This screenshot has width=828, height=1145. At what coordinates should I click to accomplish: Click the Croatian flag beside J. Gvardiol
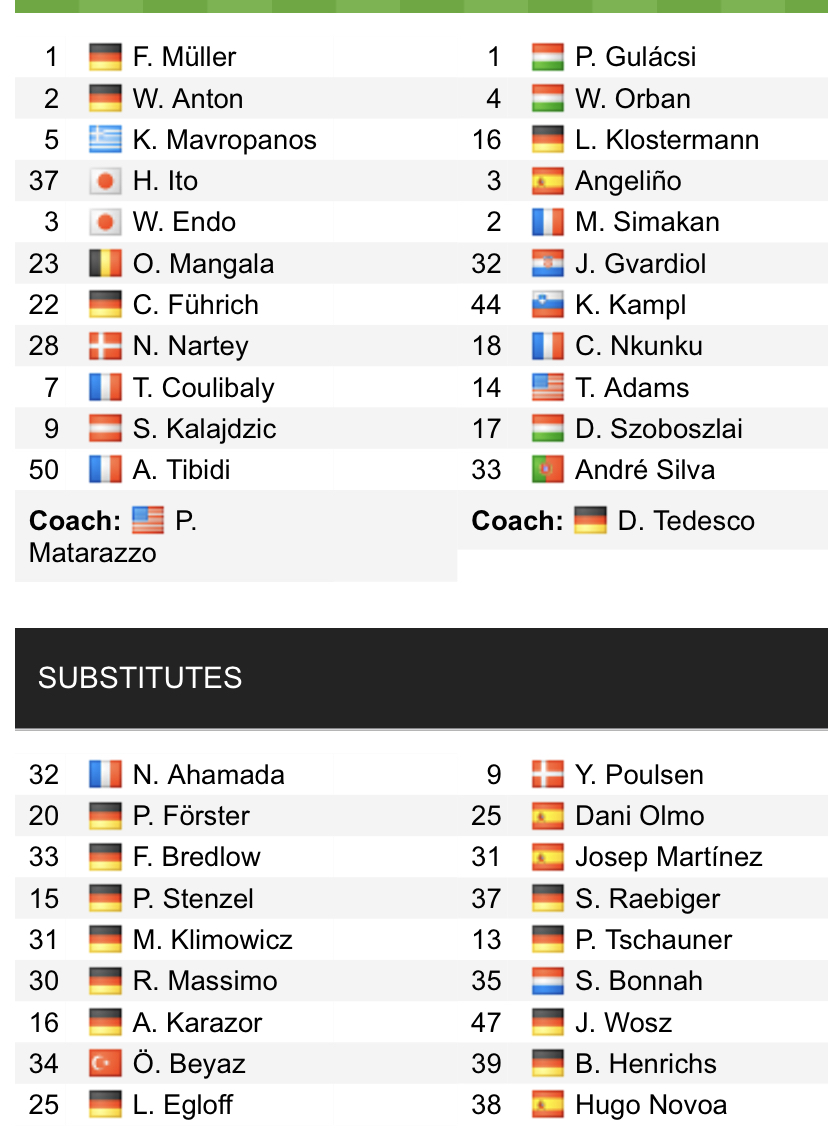click(x=548, y=264)
